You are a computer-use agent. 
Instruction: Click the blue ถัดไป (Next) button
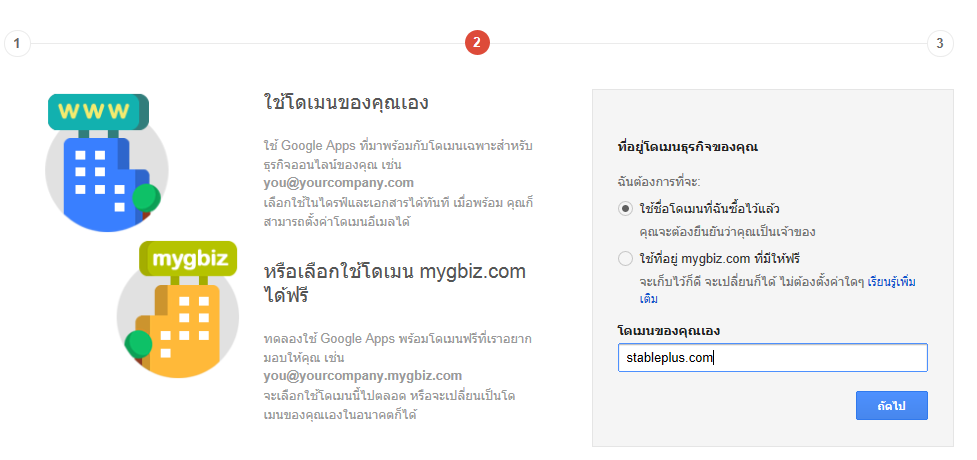pyautogui.click(x=892, y=406)
